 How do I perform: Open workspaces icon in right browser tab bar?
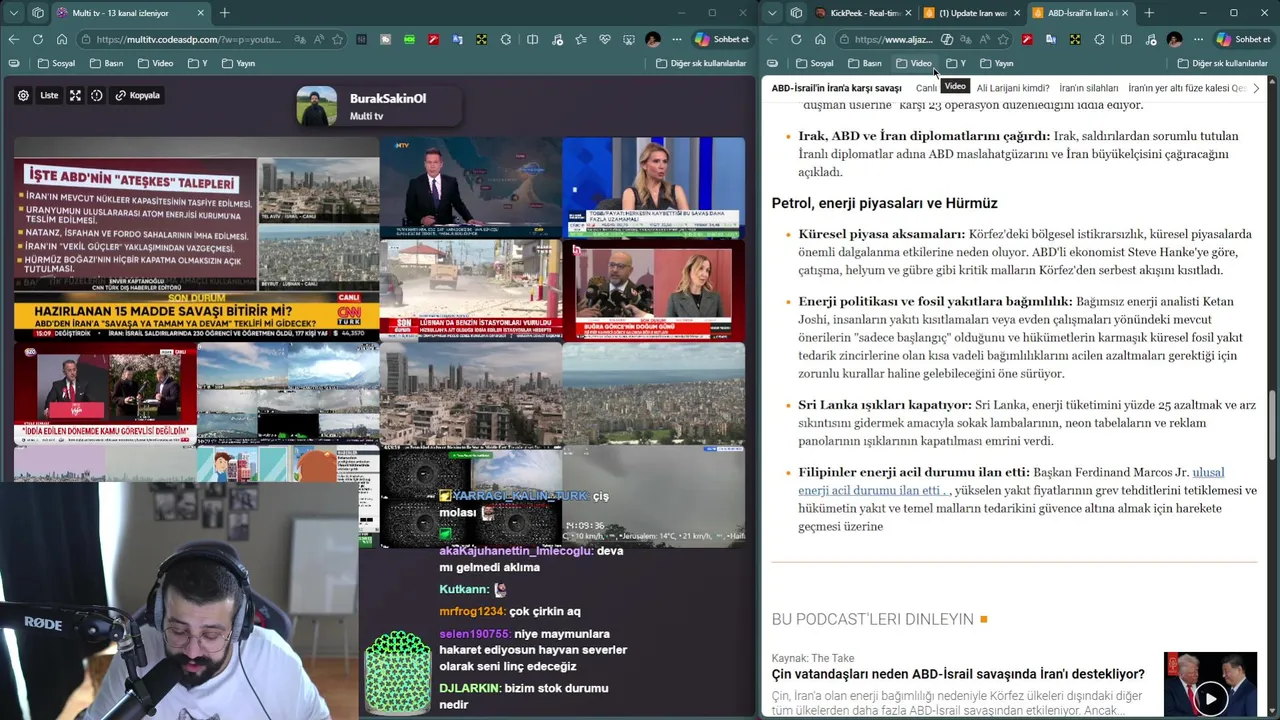pyautogui.click(x=796, y=13)
